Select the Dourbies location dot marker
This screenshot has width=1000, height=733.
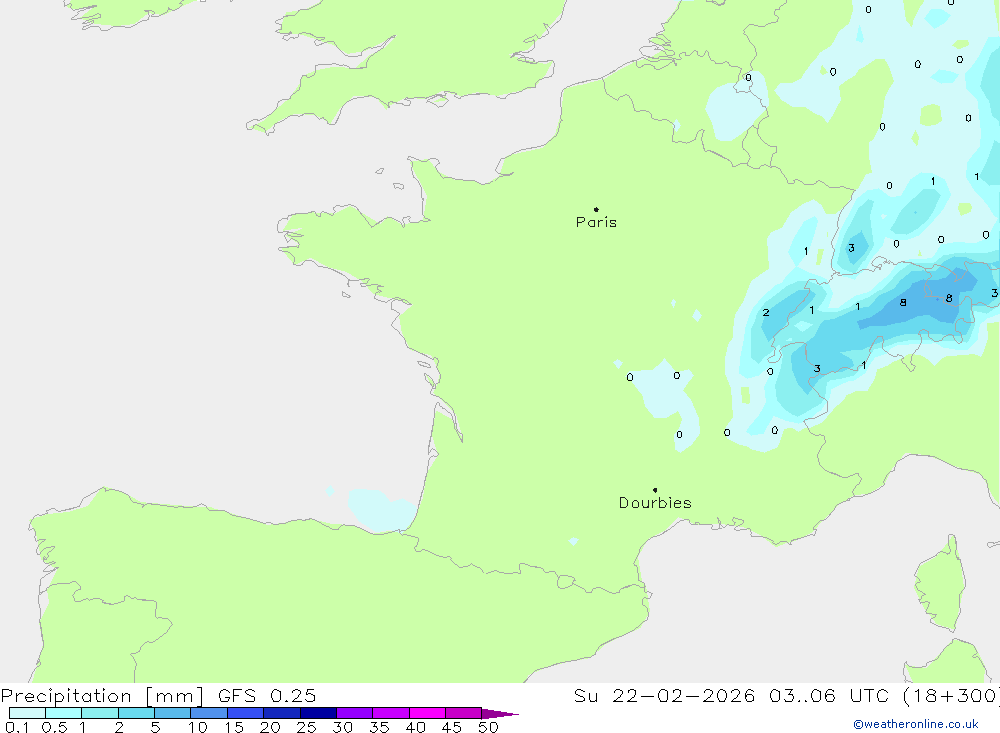click(x=655, y=490)
